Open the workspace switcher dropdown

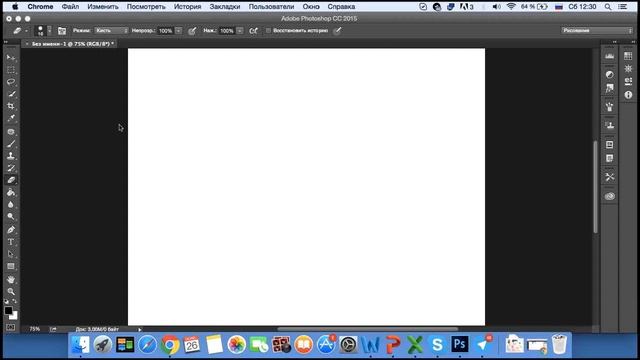pos(597,31)
